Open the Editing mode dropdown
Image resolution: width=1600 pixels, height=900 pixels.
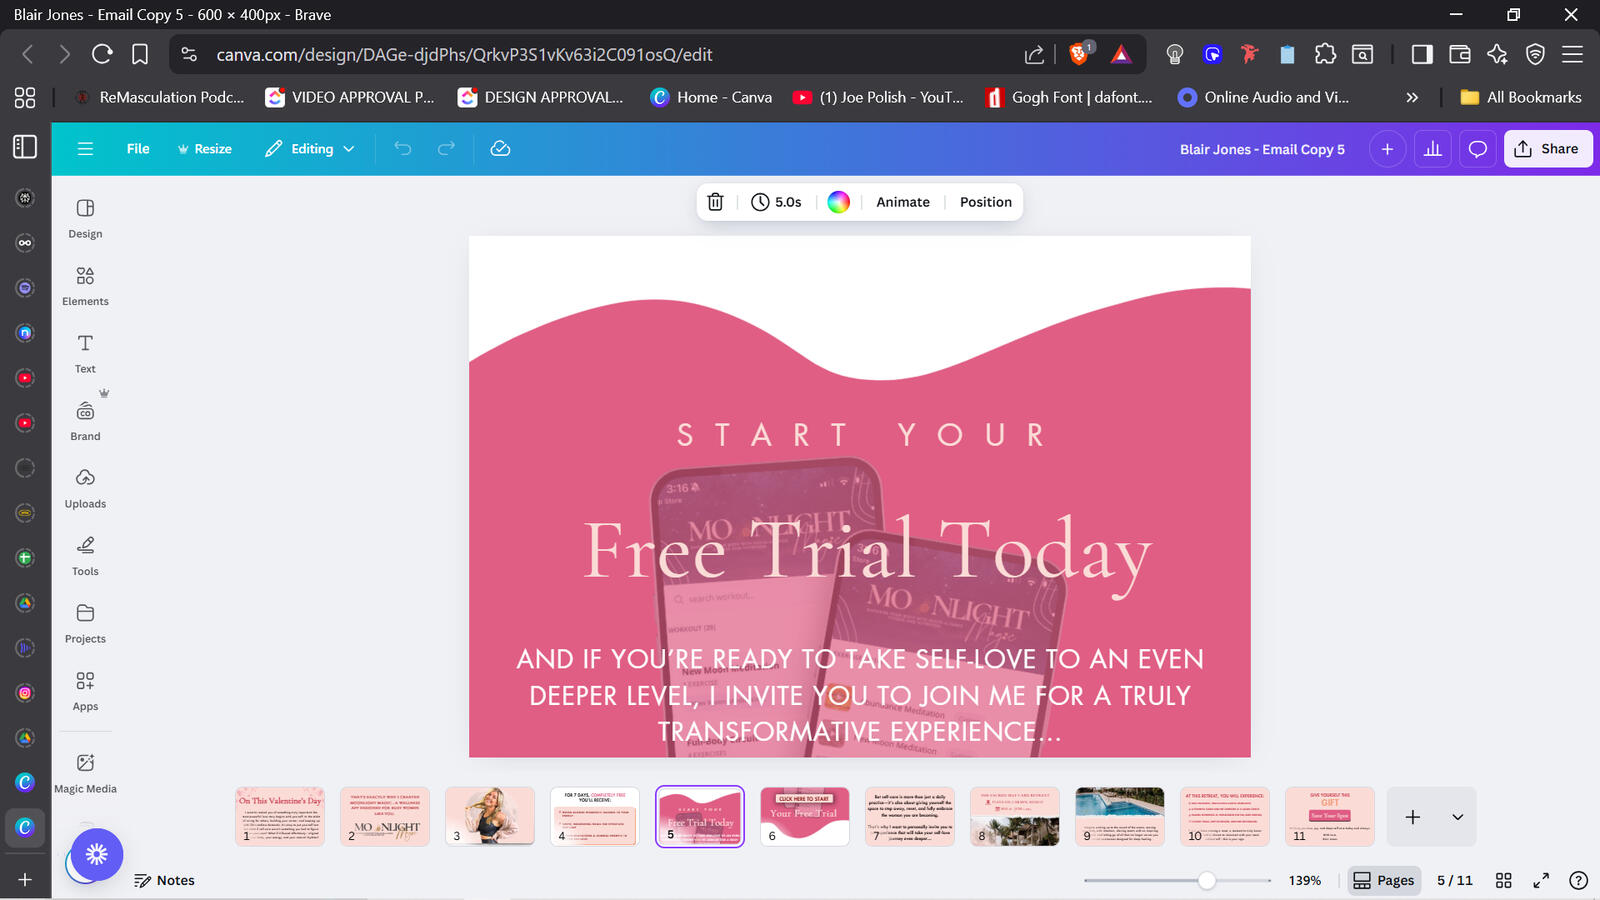point(309,149)
